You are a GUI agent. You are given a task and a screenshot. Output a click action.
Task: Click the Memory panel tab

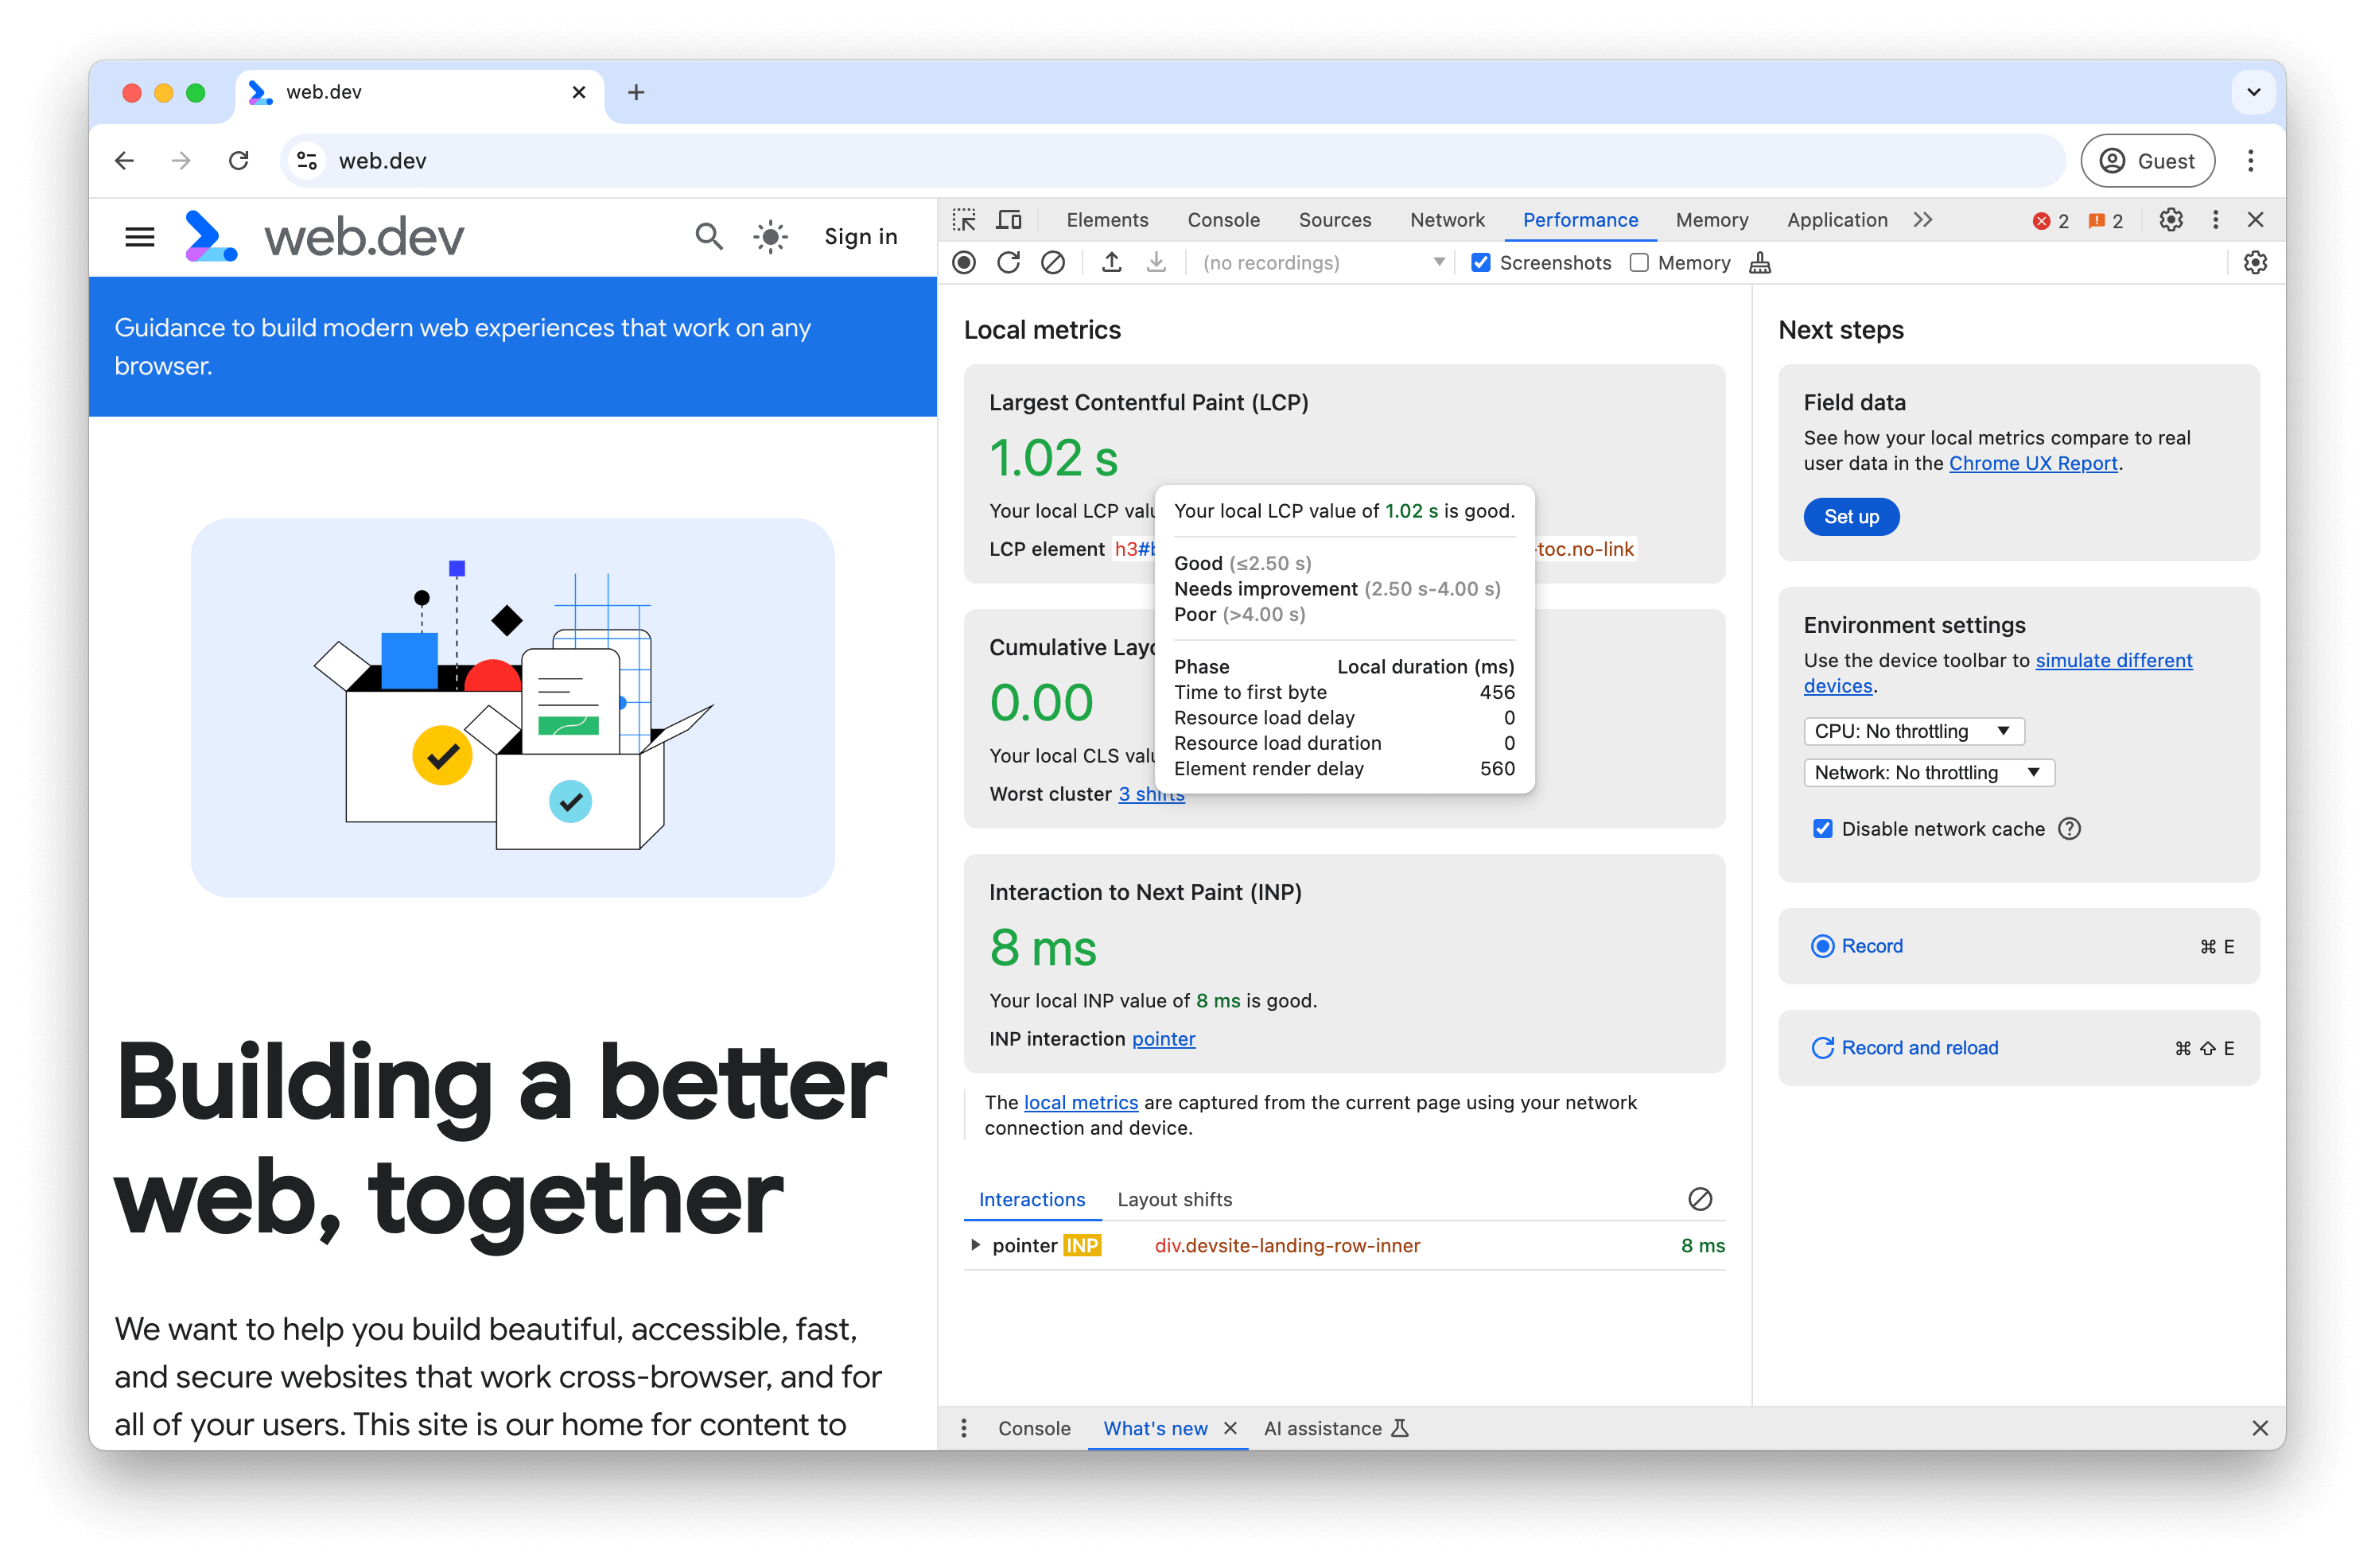point(1712,219)
